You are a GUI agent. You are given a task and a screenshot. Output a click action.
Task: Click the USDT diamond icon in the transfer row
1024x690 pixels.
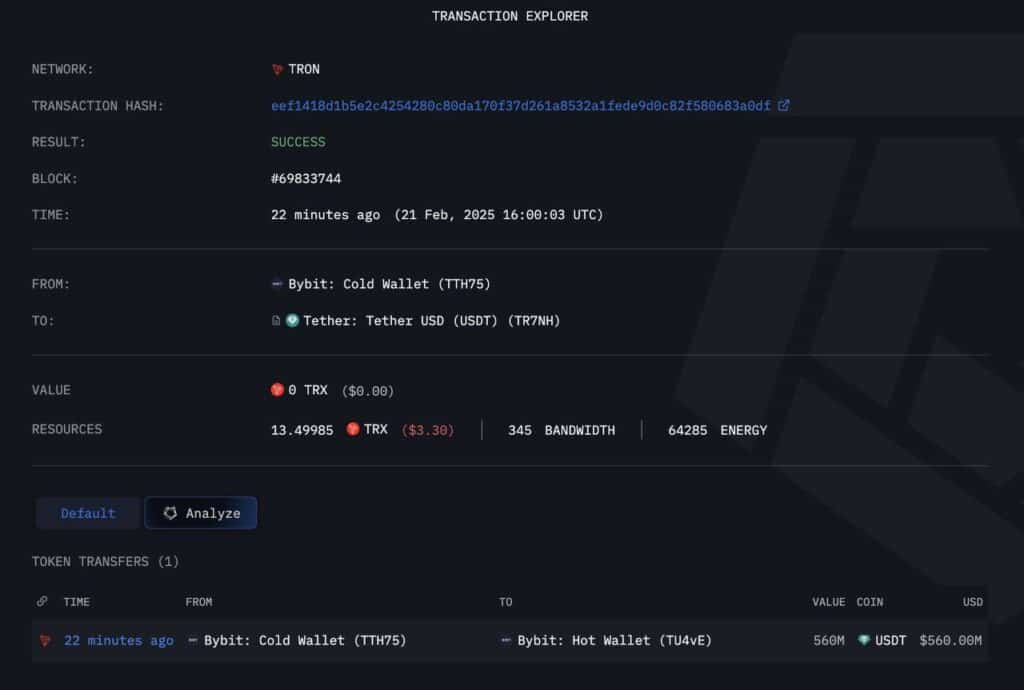863,640
